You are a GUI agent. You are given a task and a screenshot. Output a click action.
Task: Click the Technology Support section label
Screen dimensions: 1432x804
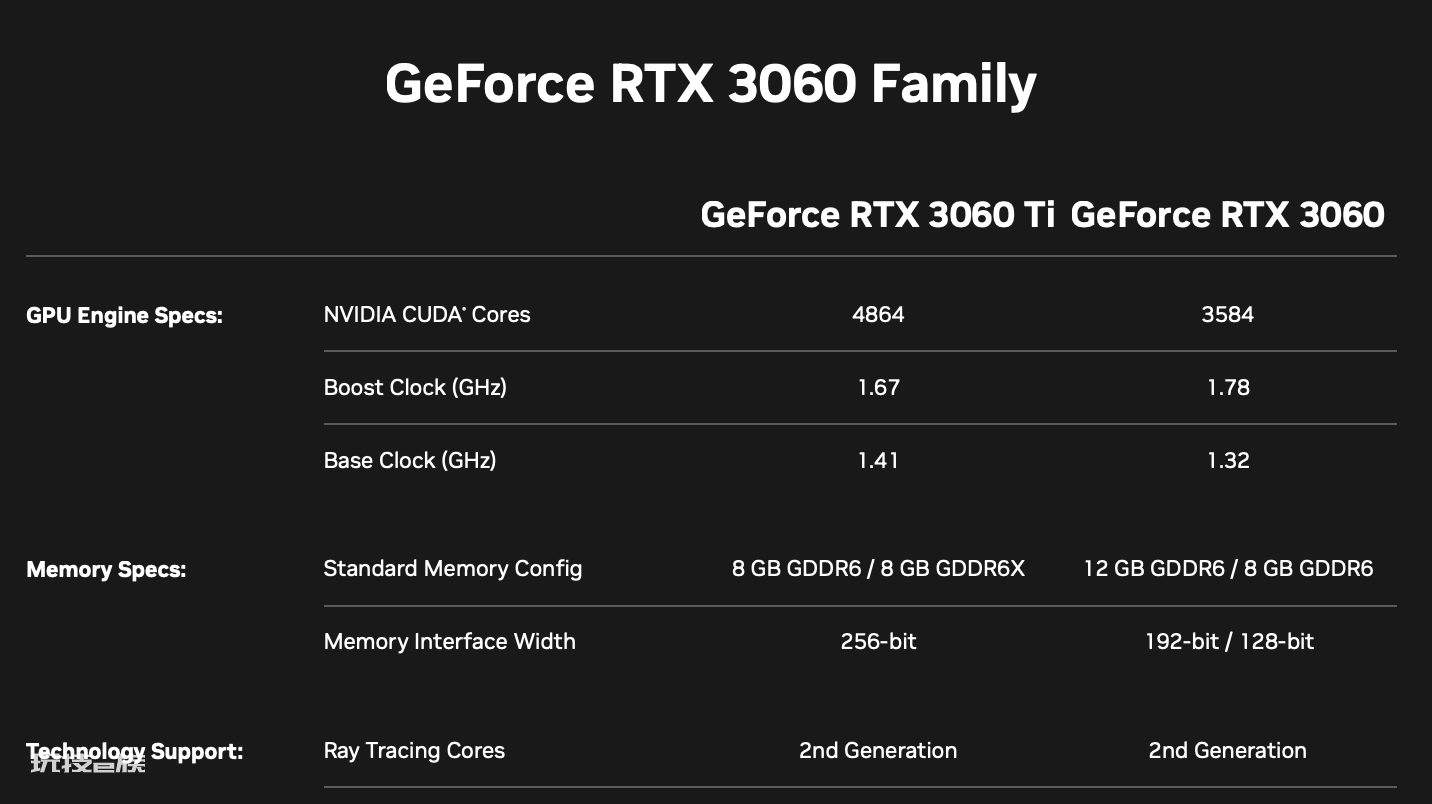[134, 751]
